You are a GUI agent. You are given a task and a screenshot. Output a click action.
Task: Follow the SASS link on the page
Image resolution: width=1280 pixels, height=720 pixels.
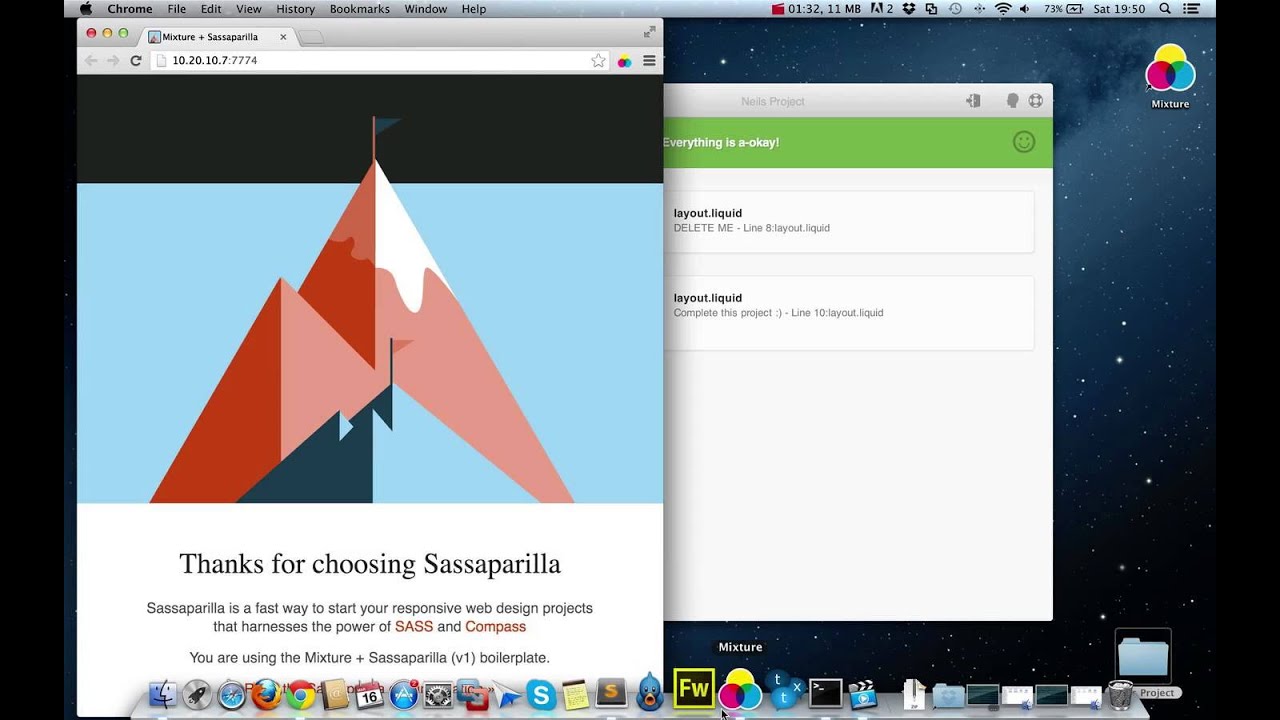pos(414,627)
